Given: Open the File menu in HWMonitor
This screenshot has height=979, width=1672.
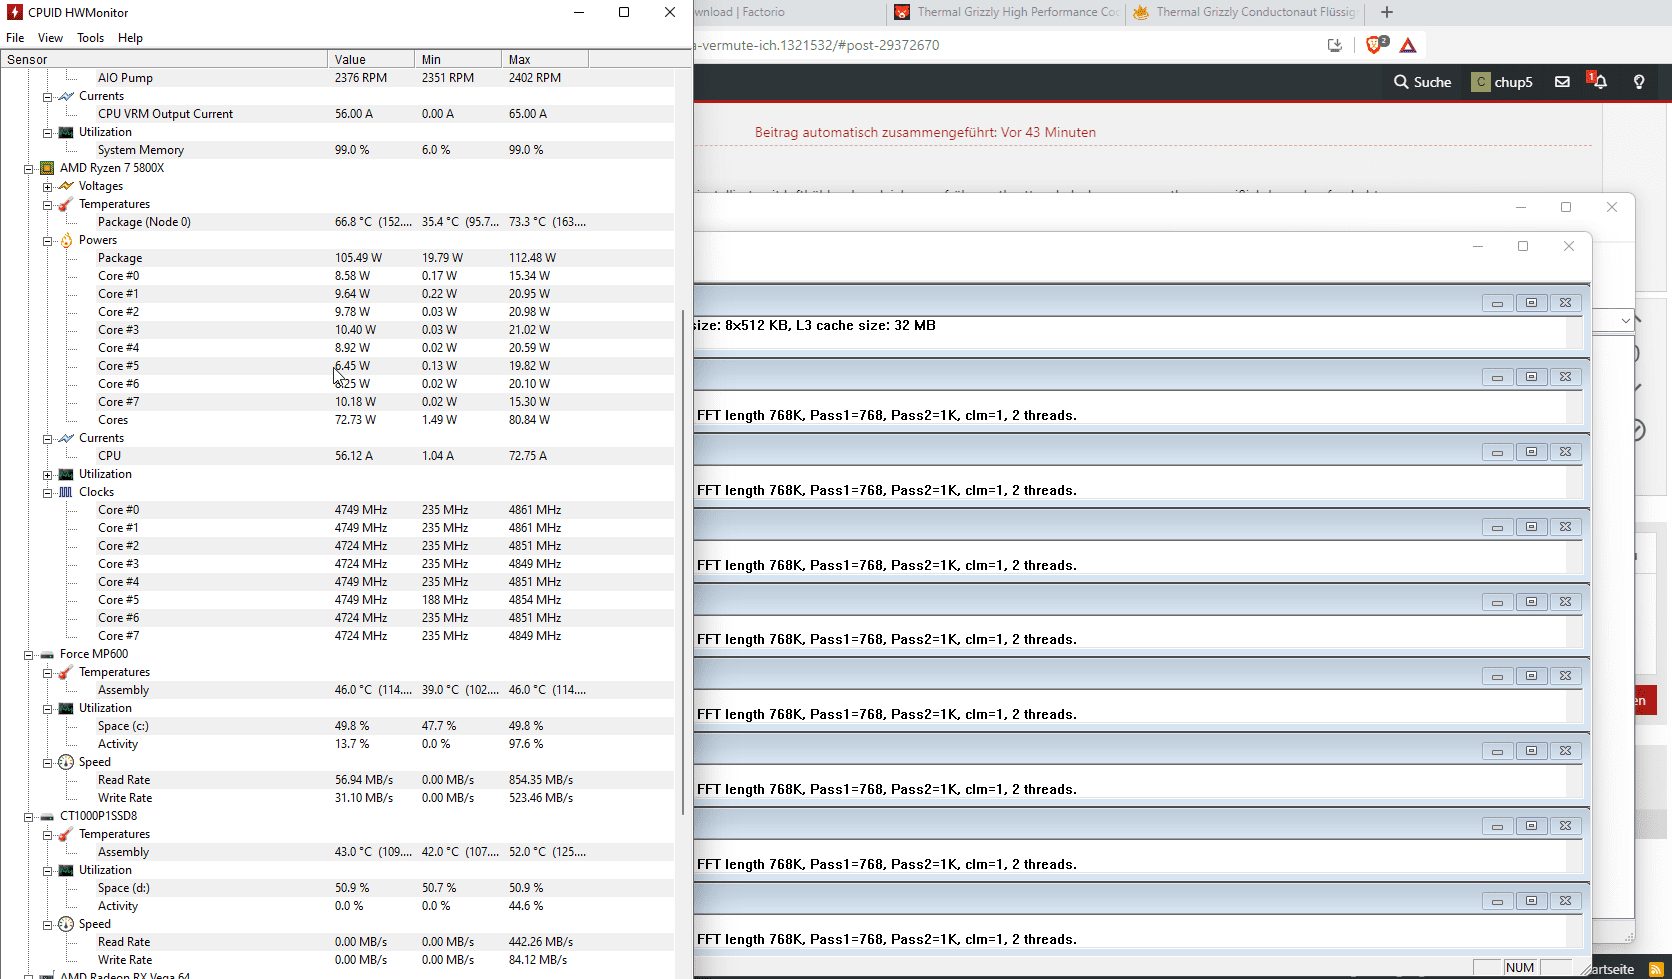Looking at the screenshot, I should pyautogui.click(x=15, y=38).
